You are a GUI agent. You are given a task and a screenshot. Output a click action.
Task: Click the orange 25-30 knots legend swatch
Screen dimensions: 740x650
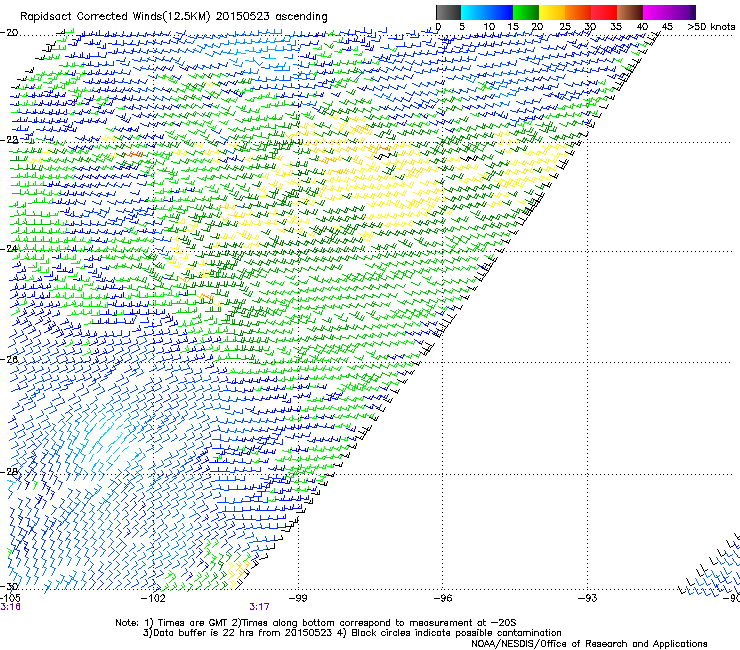[578, 12]
